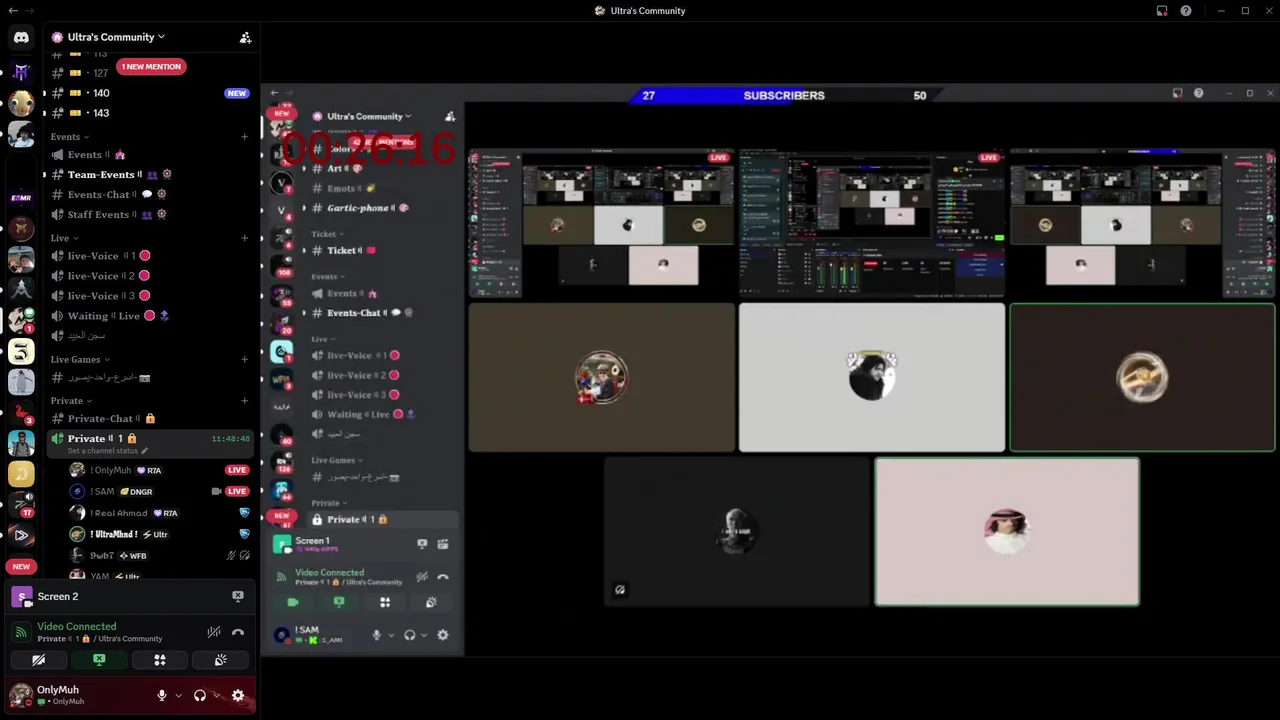Image resolution: width=1280 pixels, height=720 pixels.
Task: Add a channel to the Events category
Action: pos(245,137)
